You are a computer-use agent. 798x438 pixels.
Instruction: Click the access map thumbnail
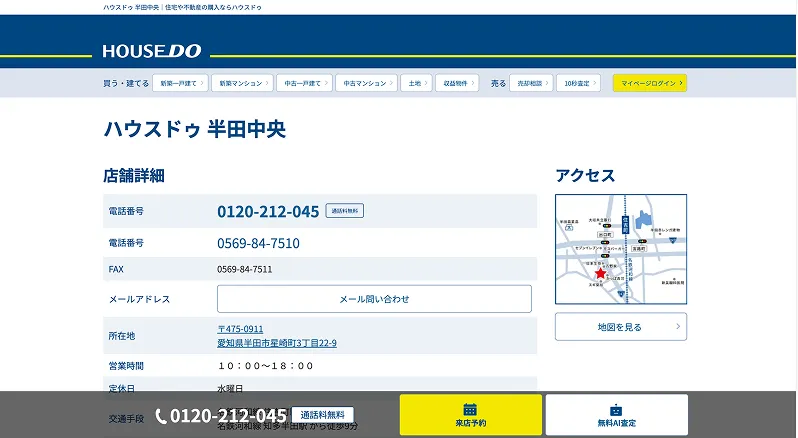pyautogui.click(x=621, y=249)
